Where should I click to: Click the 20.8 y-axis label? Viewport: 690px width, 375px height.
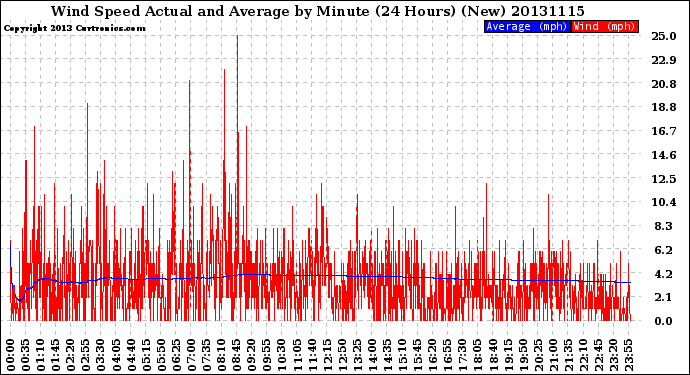[x=664, y=84]
